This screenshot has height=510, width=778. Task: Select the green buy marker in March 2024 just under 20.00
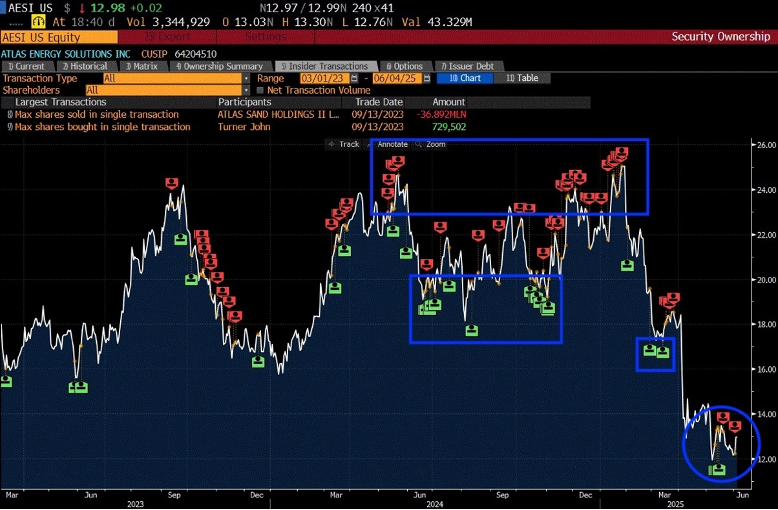335,287
